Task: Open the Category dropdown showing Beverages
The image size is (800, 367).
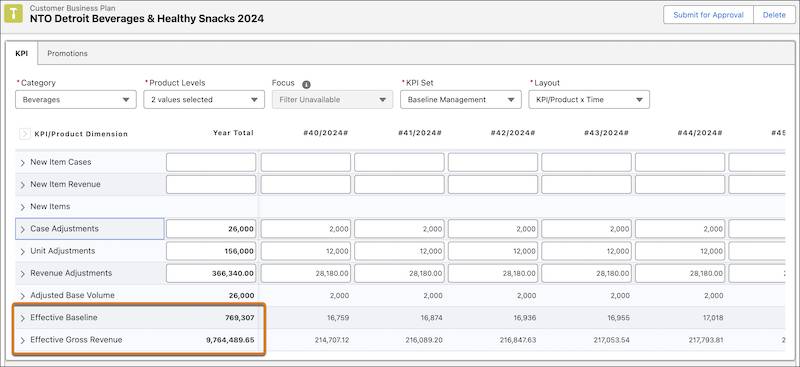Action: [x=76, y=100]
